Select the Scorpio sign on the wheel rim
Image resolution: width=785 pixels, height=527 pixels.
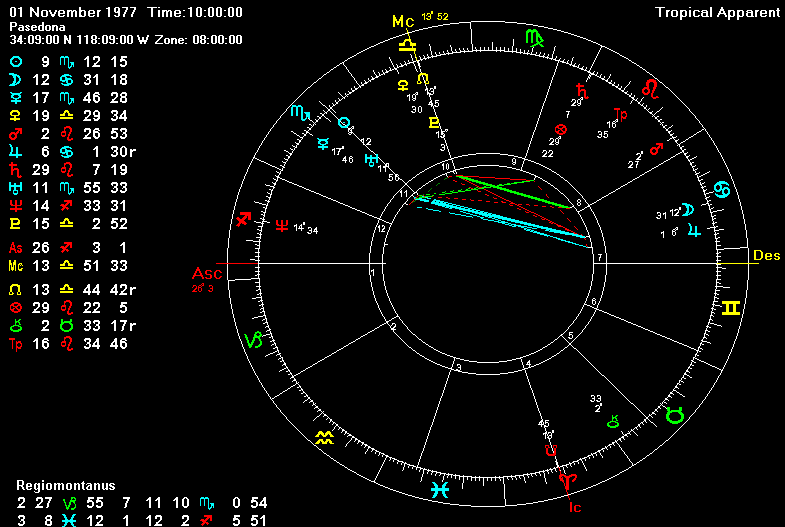point(301,114)
